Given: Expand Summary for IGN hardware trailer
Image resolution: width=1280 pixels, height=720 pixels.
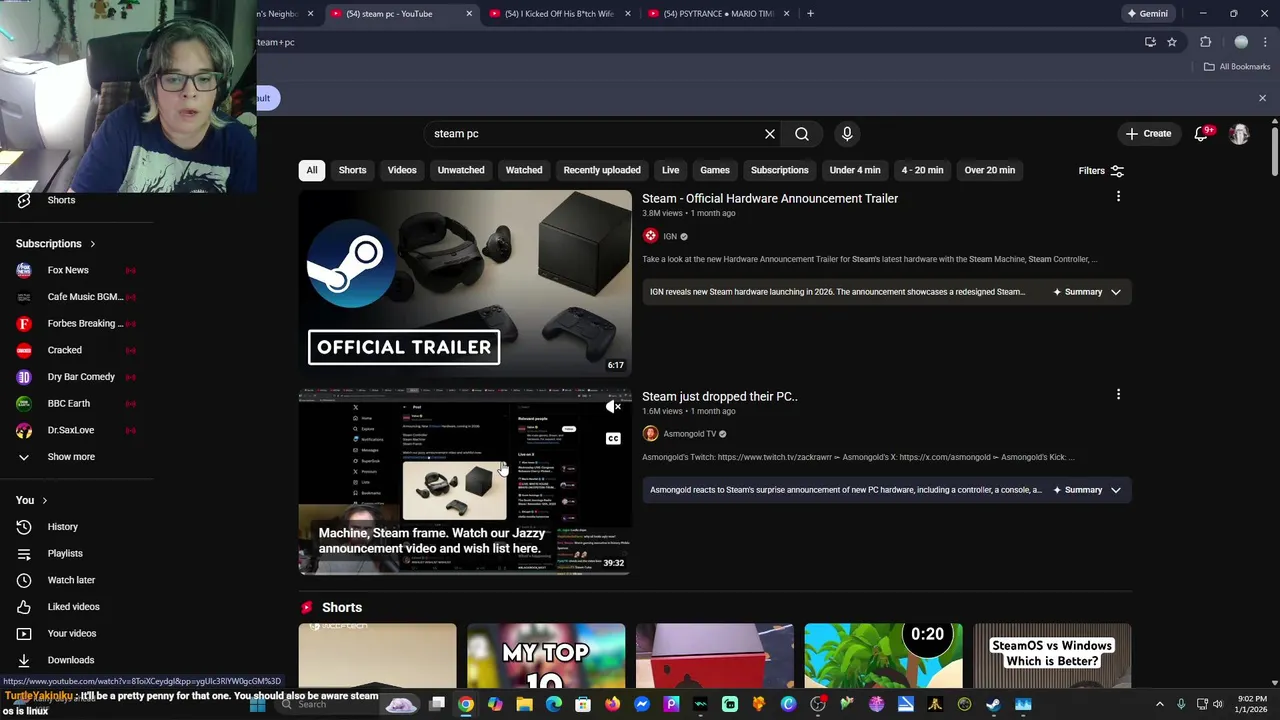Looking at the screenshot, I should 1087,292.
